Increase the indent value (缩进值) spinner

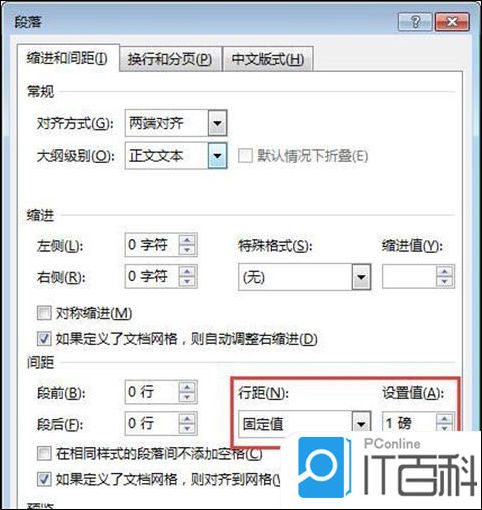(444, 271)
